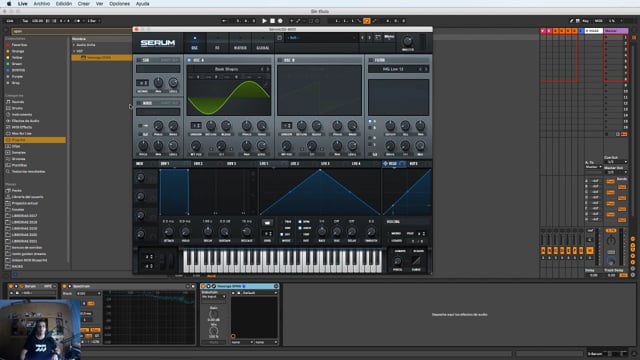Open Serum preset name field
Image resolution: width=640 pixels, height=360 pixels.
pyautogui.click(x=321, y=38)
